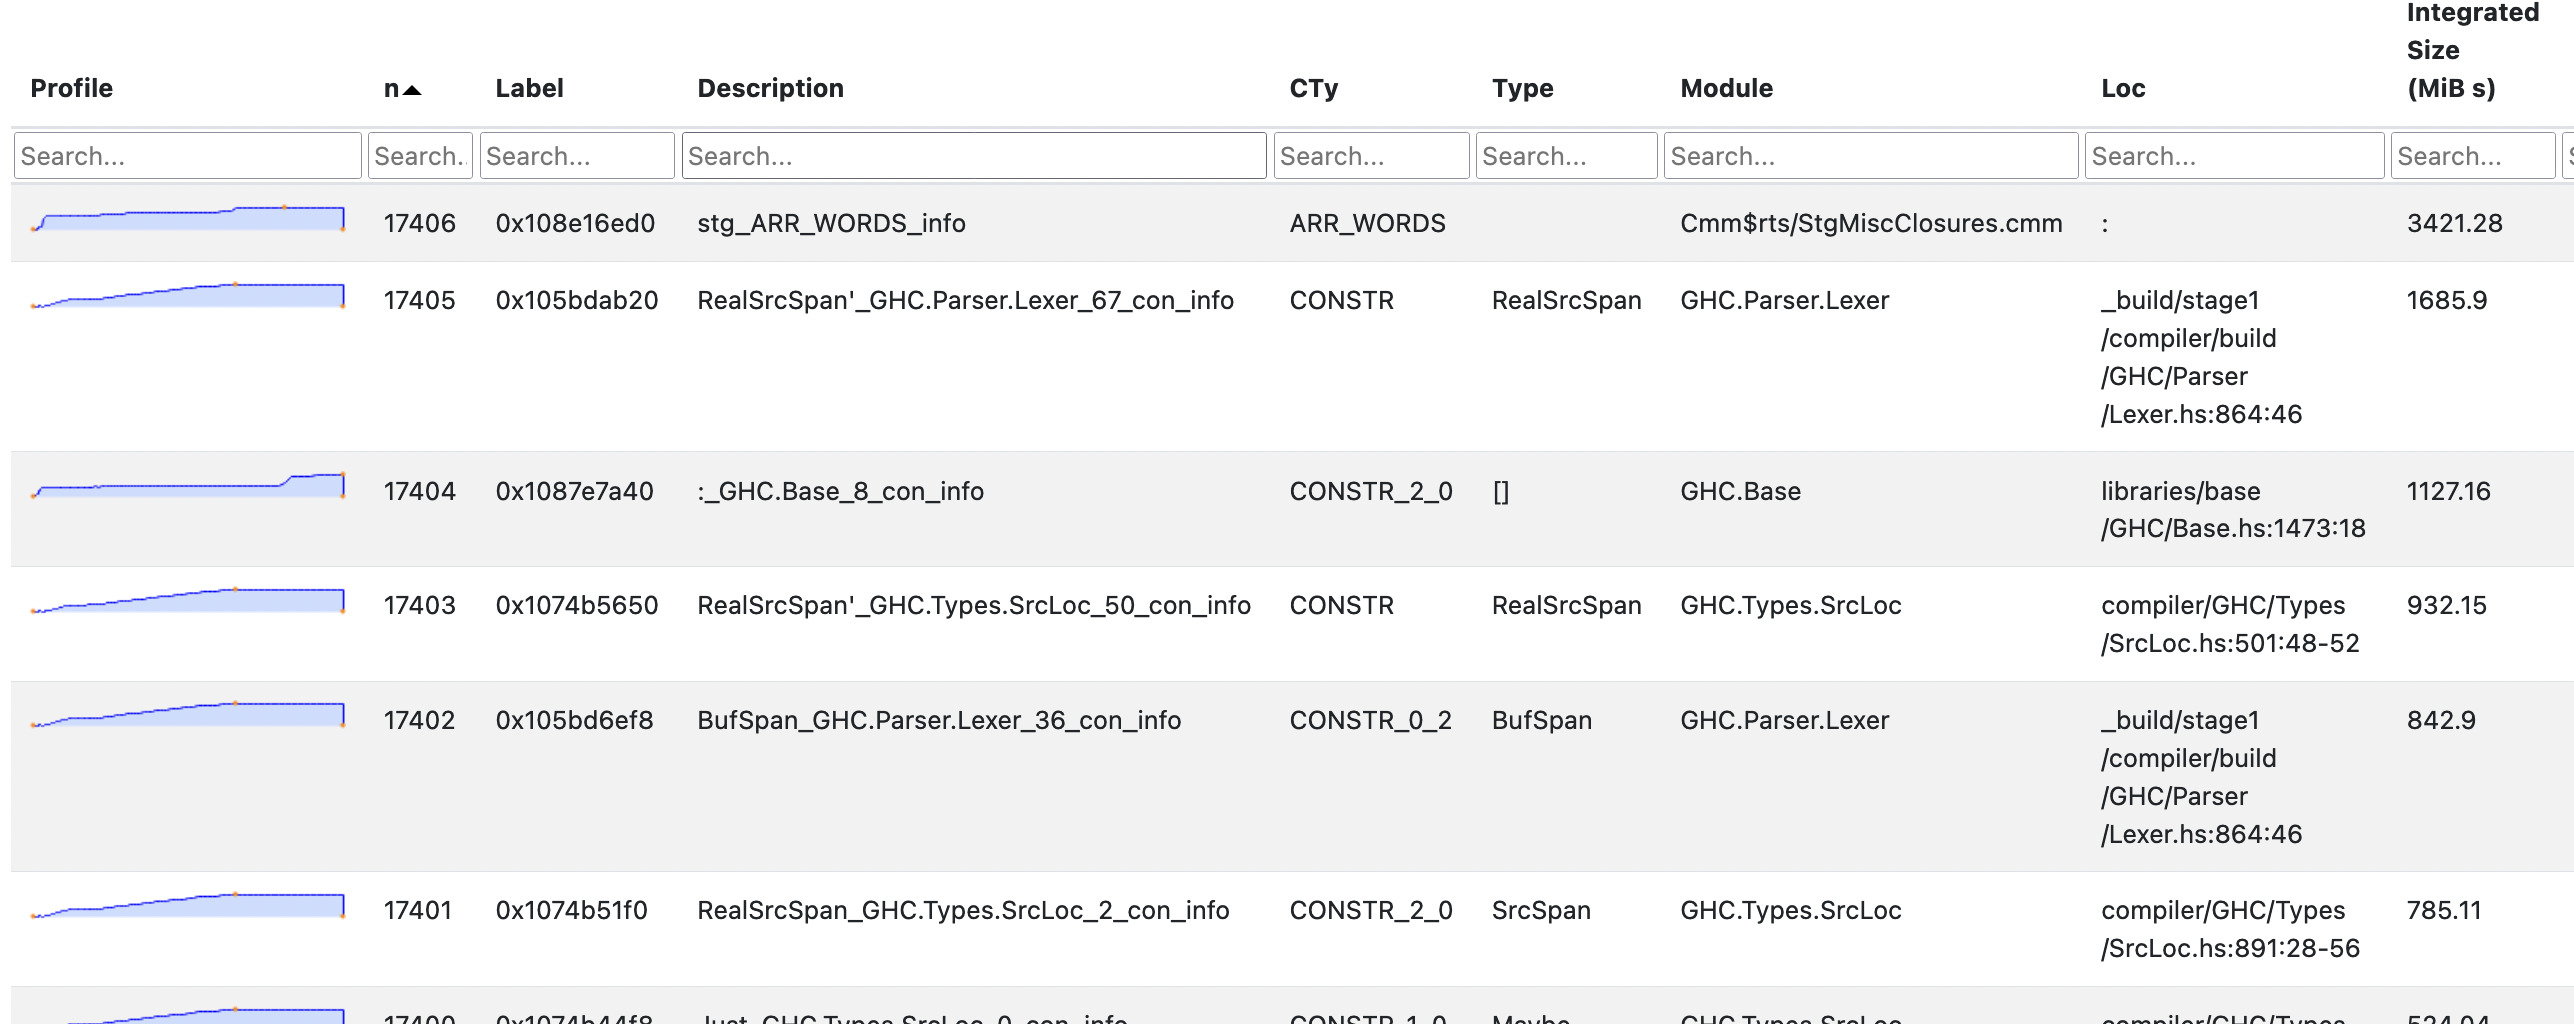Select BufSpan row profile sparkline
2574x1024 pixels.
pyautogui.click(x=188, y=715)
